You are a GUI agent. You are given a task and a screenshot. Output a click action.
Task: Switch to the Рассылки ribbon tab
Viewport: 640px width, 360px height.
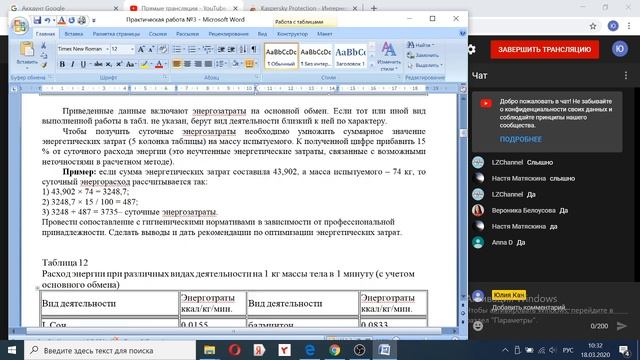pos(187,34)
